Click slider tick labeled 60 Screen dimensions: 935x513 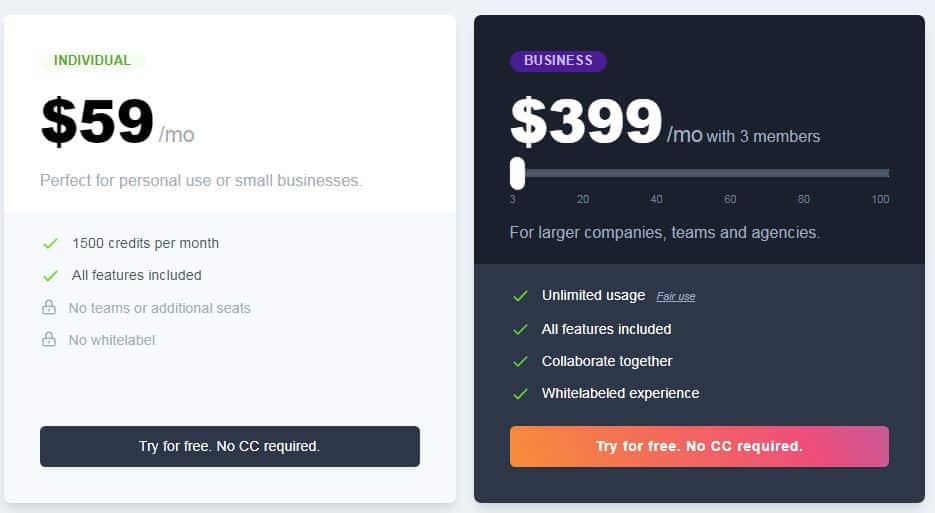pyautogui.click(x=730, y=199)
